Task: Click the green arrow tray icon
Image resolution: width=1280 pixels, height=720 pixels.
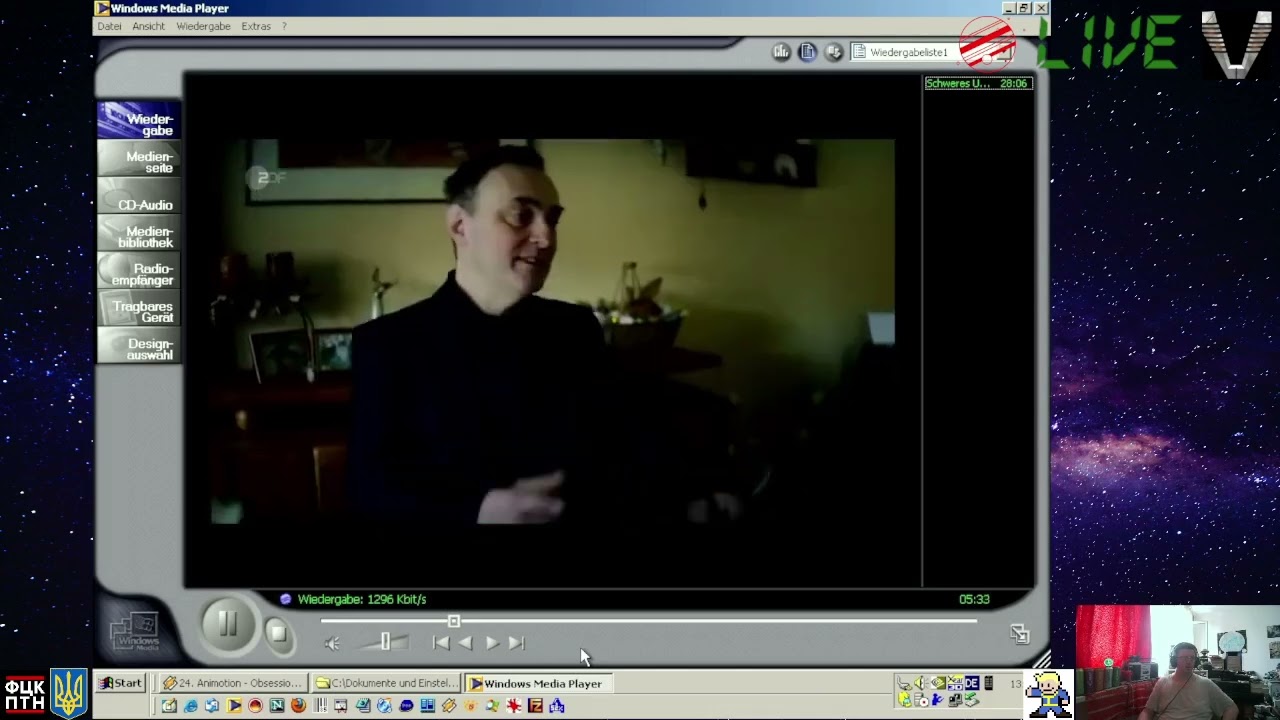Action: (x=971, y=700)
